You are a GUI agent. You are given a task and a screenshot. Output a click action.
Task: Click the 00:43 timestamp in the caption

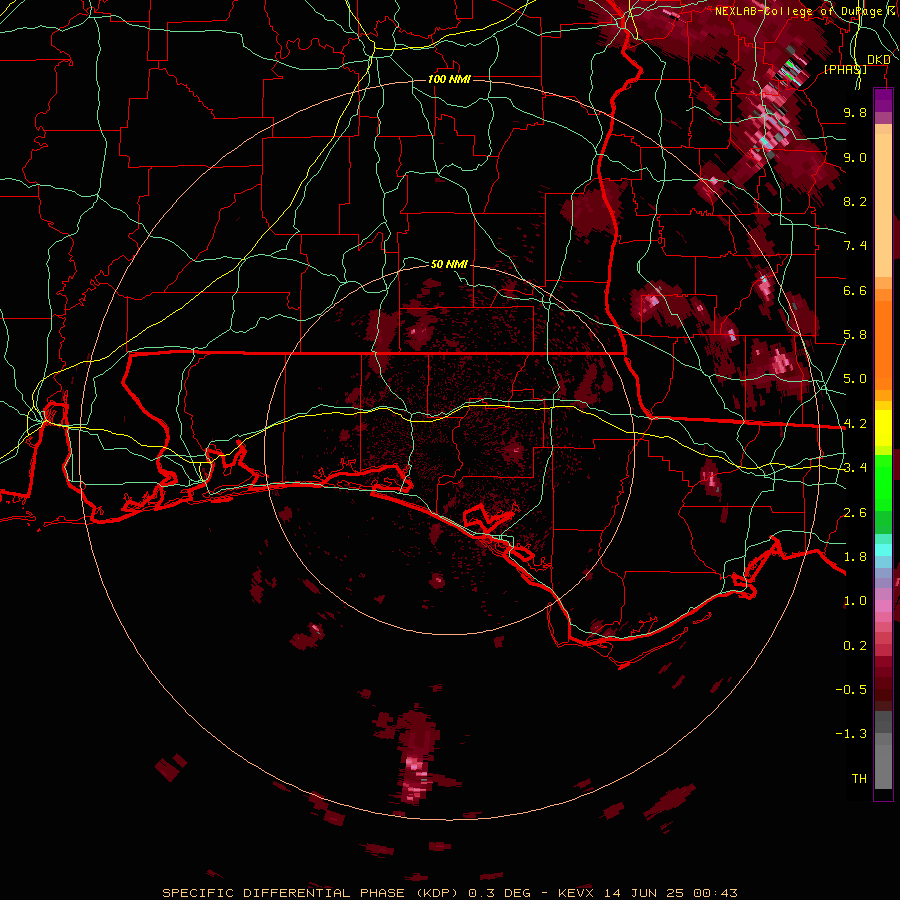pos(715,893)
